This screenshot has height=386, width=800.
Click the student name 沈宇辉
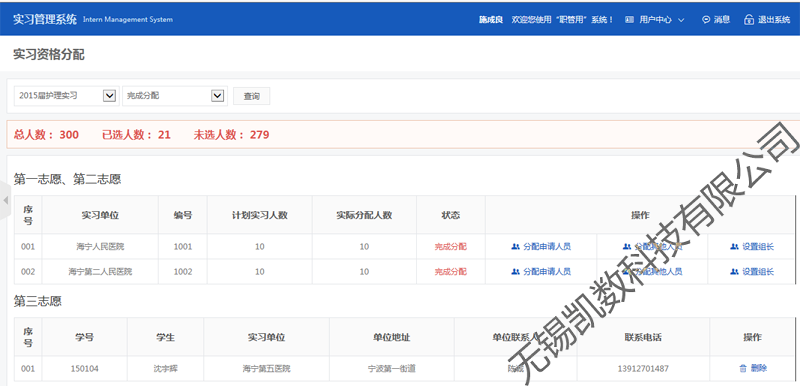click(165, 368)
